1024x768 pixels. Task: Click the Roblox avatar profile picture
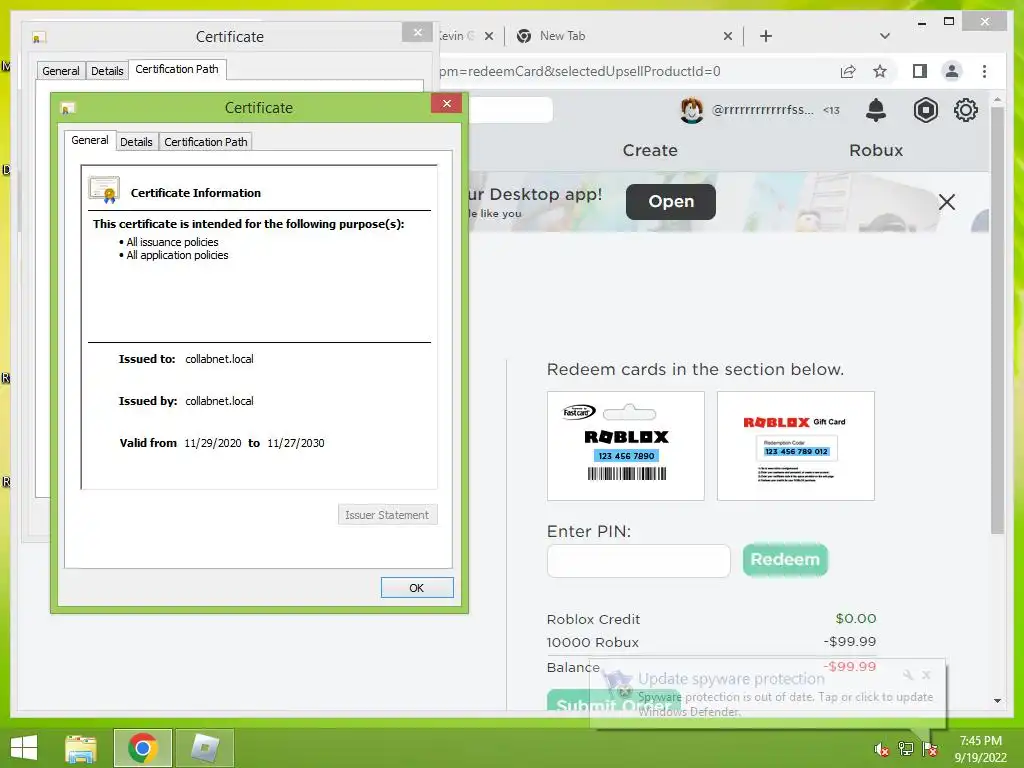pyautogui.click(x=692, y=110)
